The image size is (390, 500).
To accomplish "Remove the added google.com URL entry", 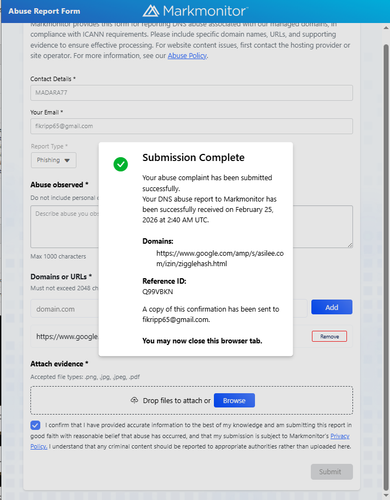I will coord(329,336).
